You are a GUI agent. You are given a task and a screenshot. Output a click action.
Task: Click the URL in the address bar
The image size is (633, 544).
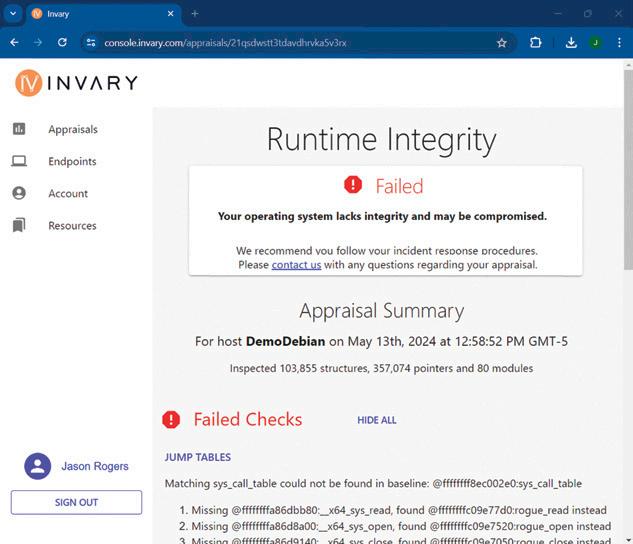click(225, 43)
